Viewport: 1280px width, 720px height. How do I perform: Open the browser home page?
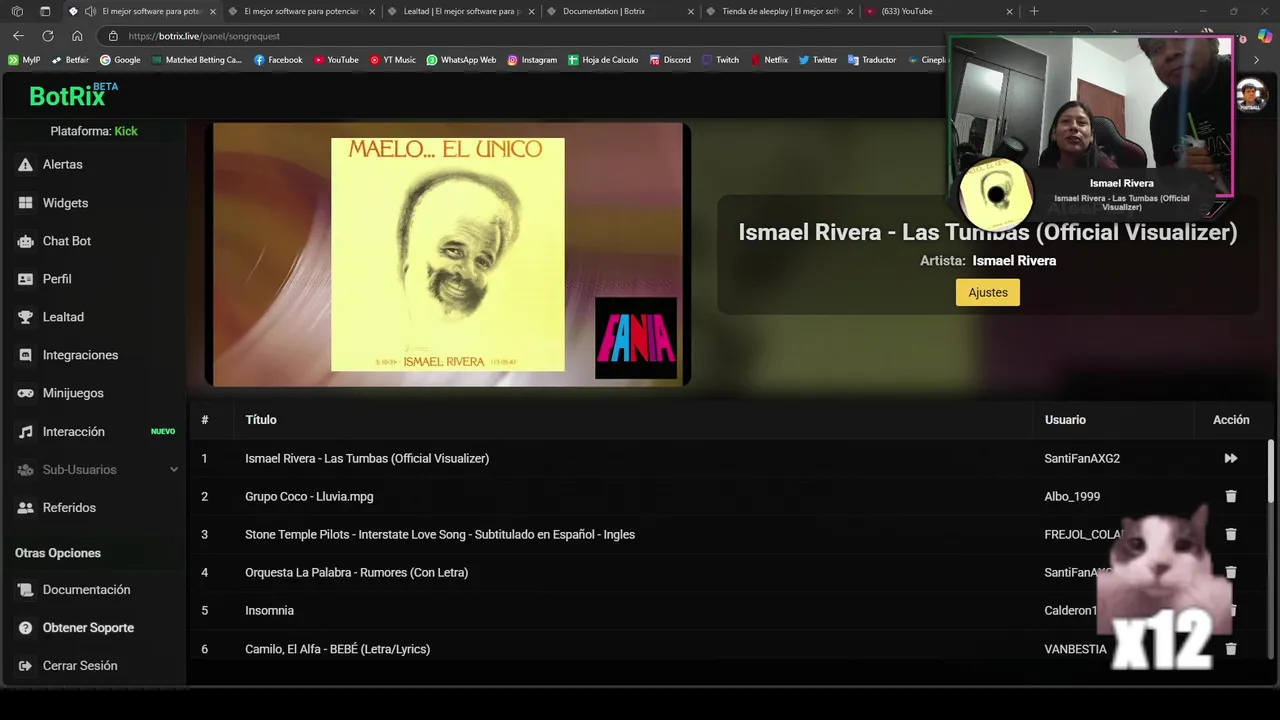(x=77, y=36)
